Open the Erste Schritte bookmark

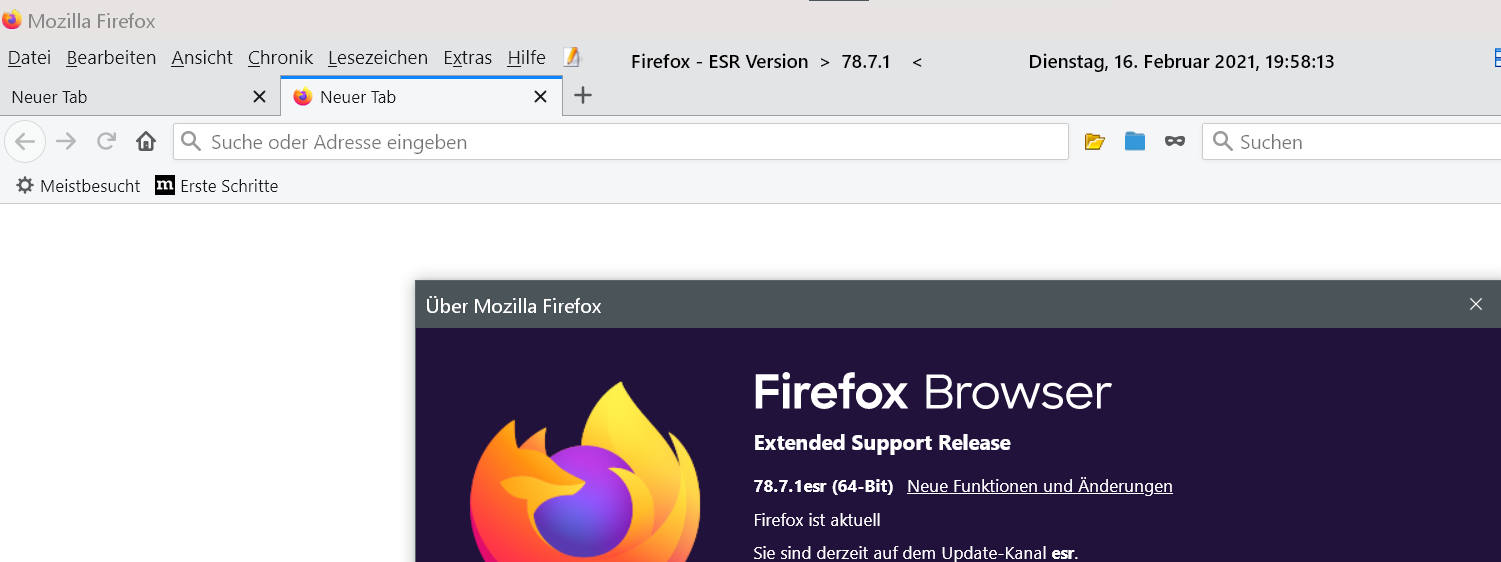(217, 186)
